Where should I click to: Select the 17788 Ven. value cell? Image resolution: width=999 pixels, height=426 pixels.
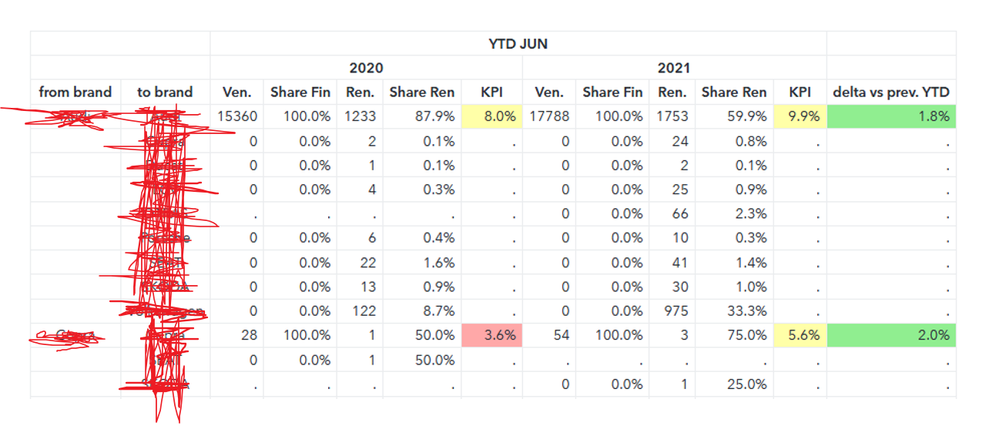[x=548, y=117]
